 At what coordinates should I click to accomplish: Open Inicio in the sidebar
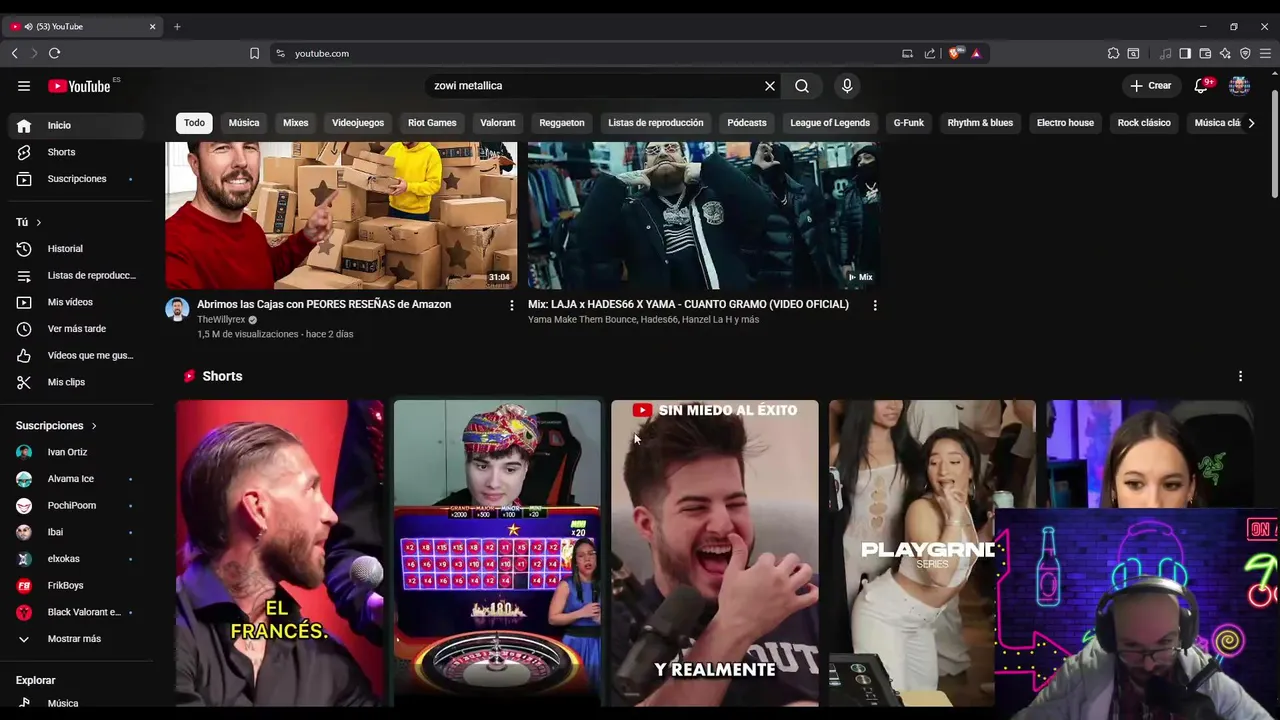(76, 125)
